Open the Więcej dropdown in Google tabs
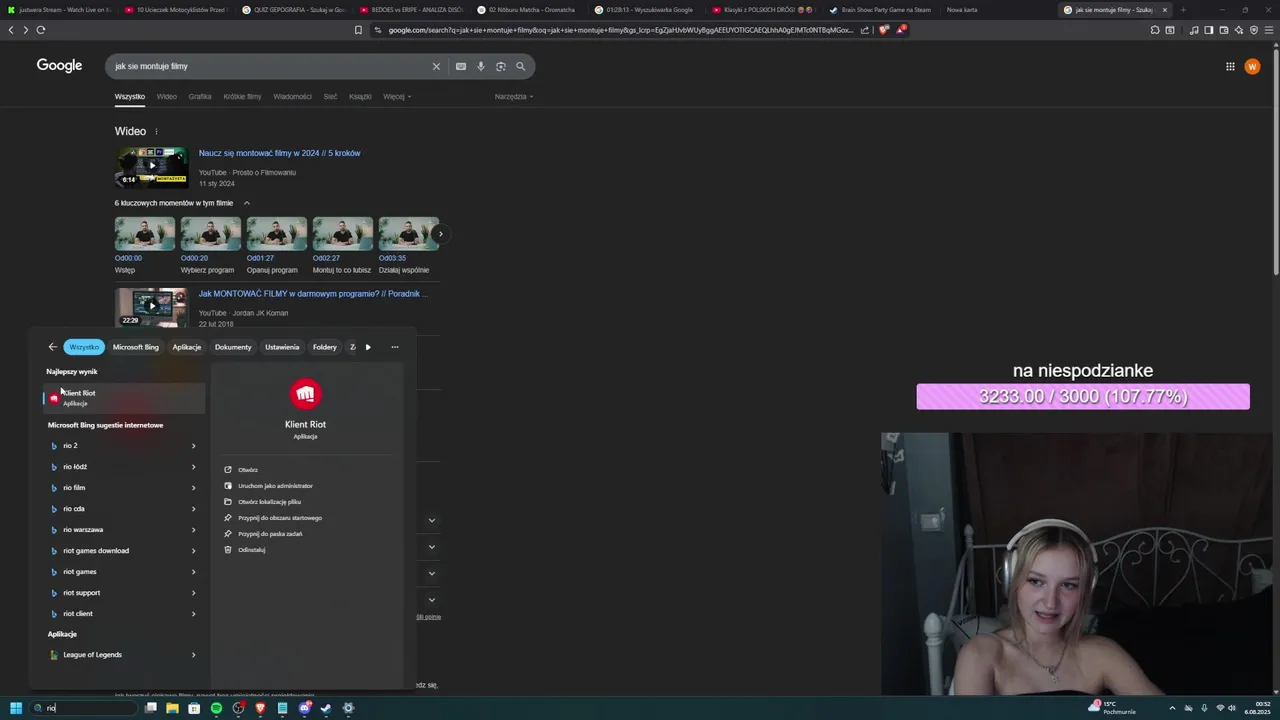Screen dimensions: 1280x720 [x=397, y=97]
